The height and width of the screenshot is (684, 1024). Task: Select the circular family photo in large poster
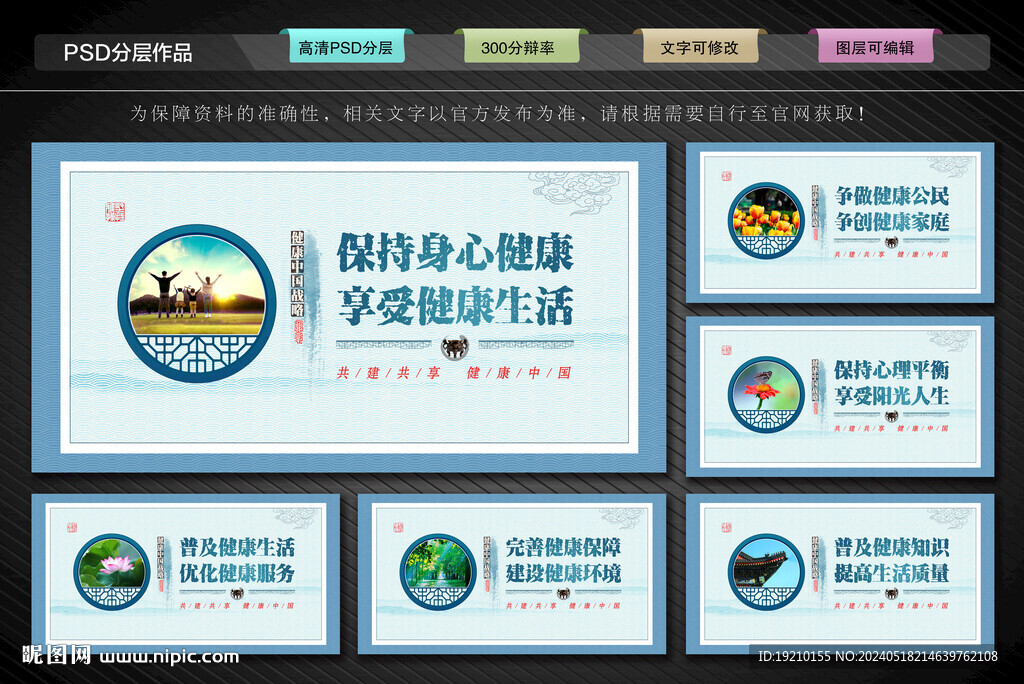pos(197,303)
